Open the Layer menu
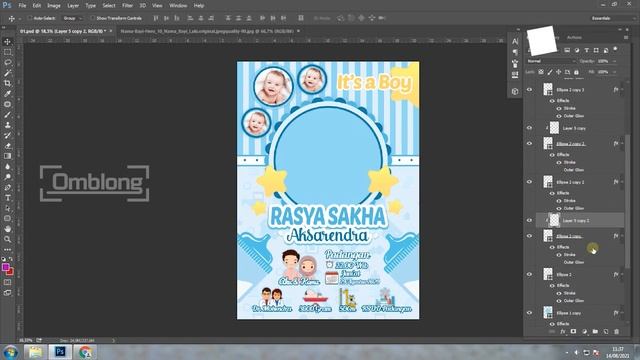 tap(73, 6)
